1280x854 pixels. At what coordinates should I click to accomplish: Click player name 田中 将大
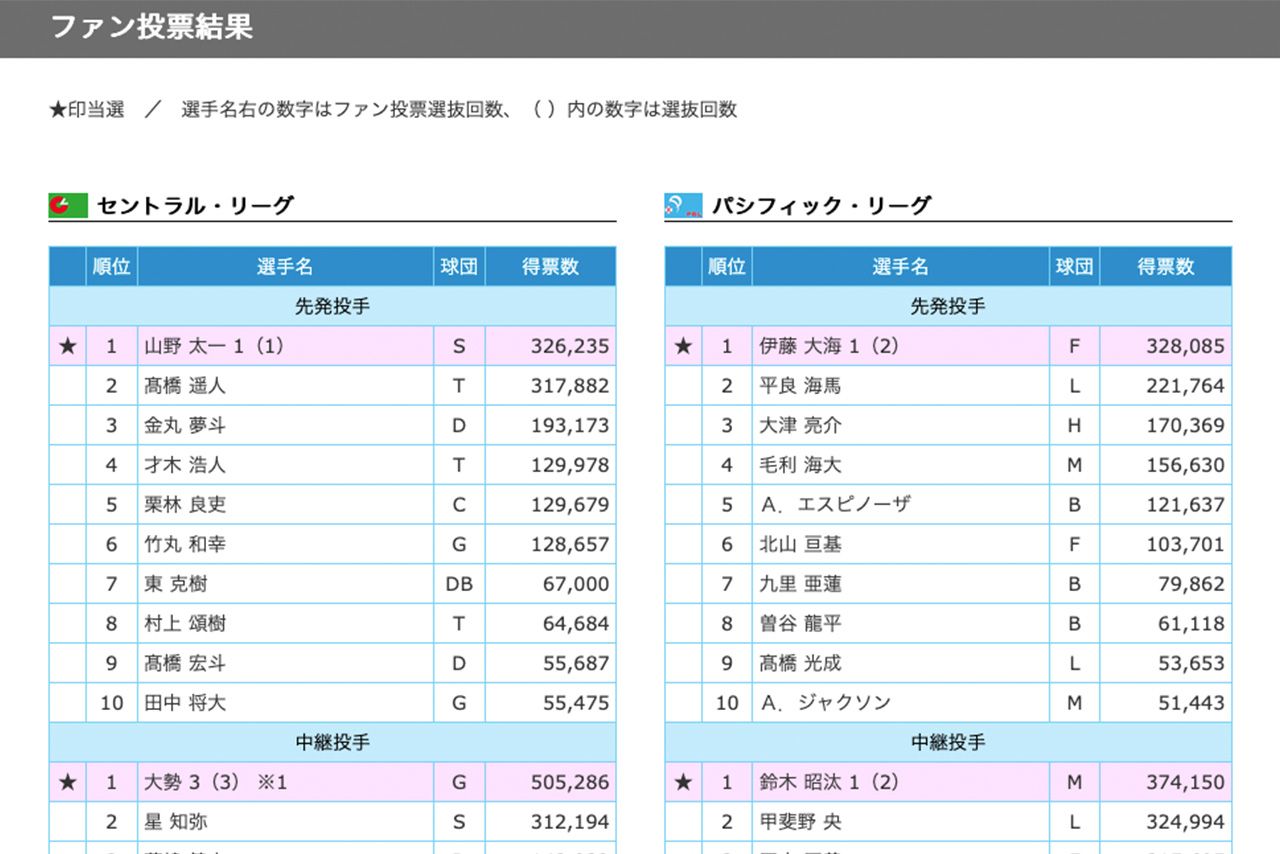coord(185,702)
